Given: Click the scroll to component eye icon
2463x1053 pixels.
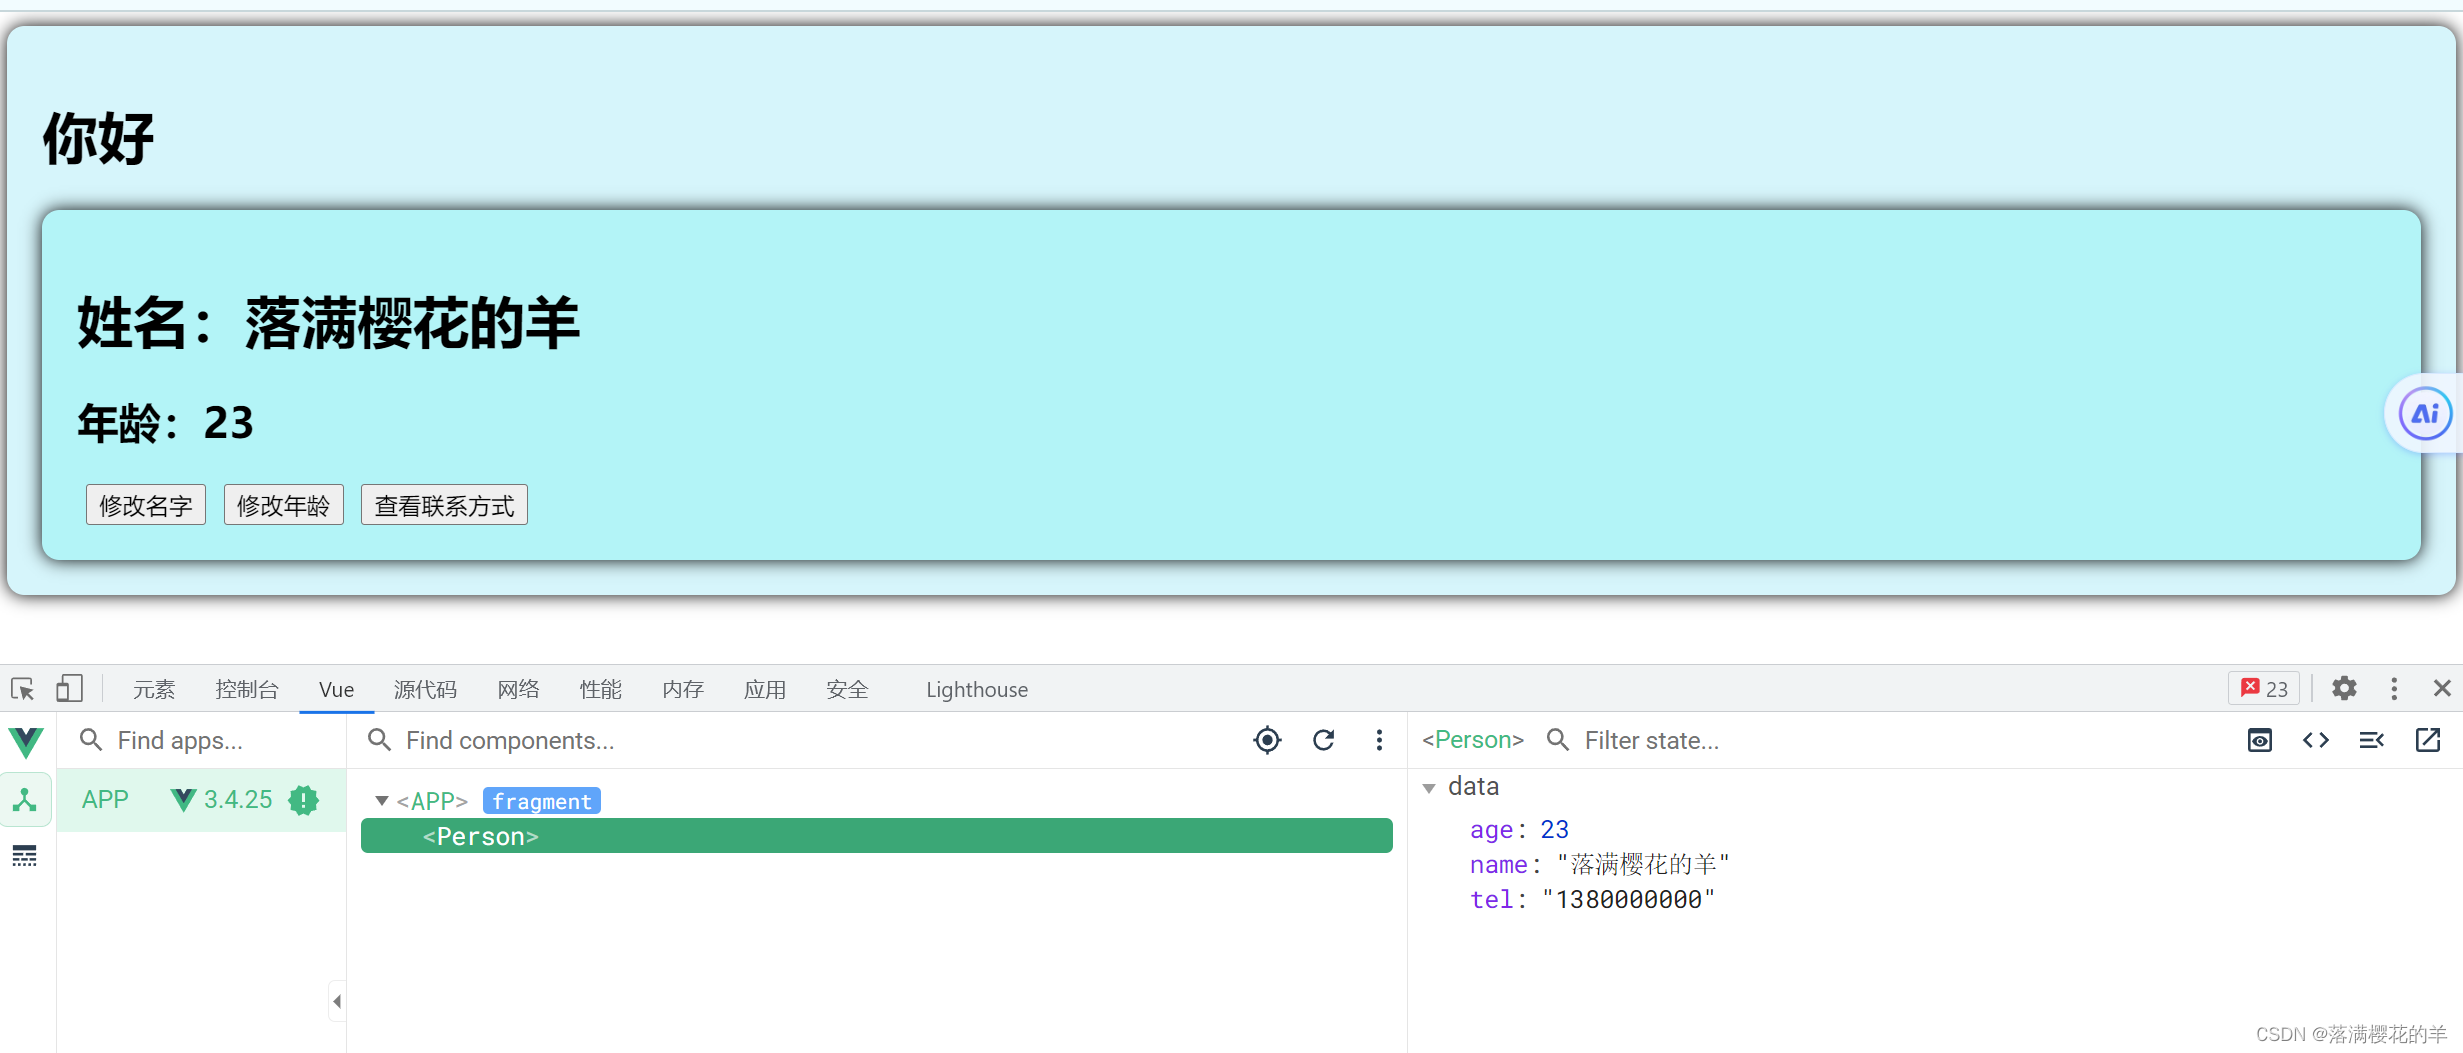Looking at the screenshot, I should point(2260,740).
